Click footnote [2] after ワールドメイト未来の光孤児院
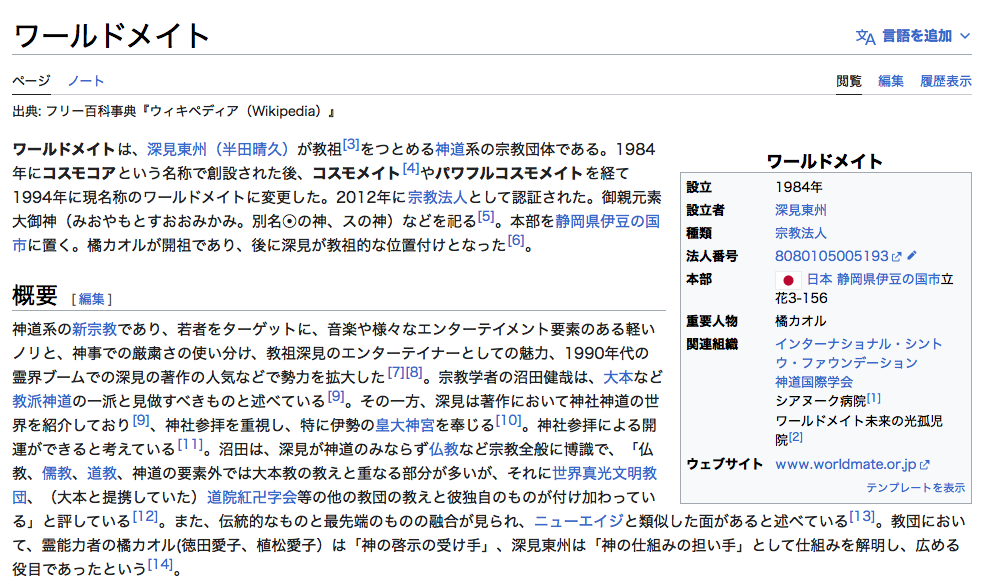 click(x=795, y=436)
